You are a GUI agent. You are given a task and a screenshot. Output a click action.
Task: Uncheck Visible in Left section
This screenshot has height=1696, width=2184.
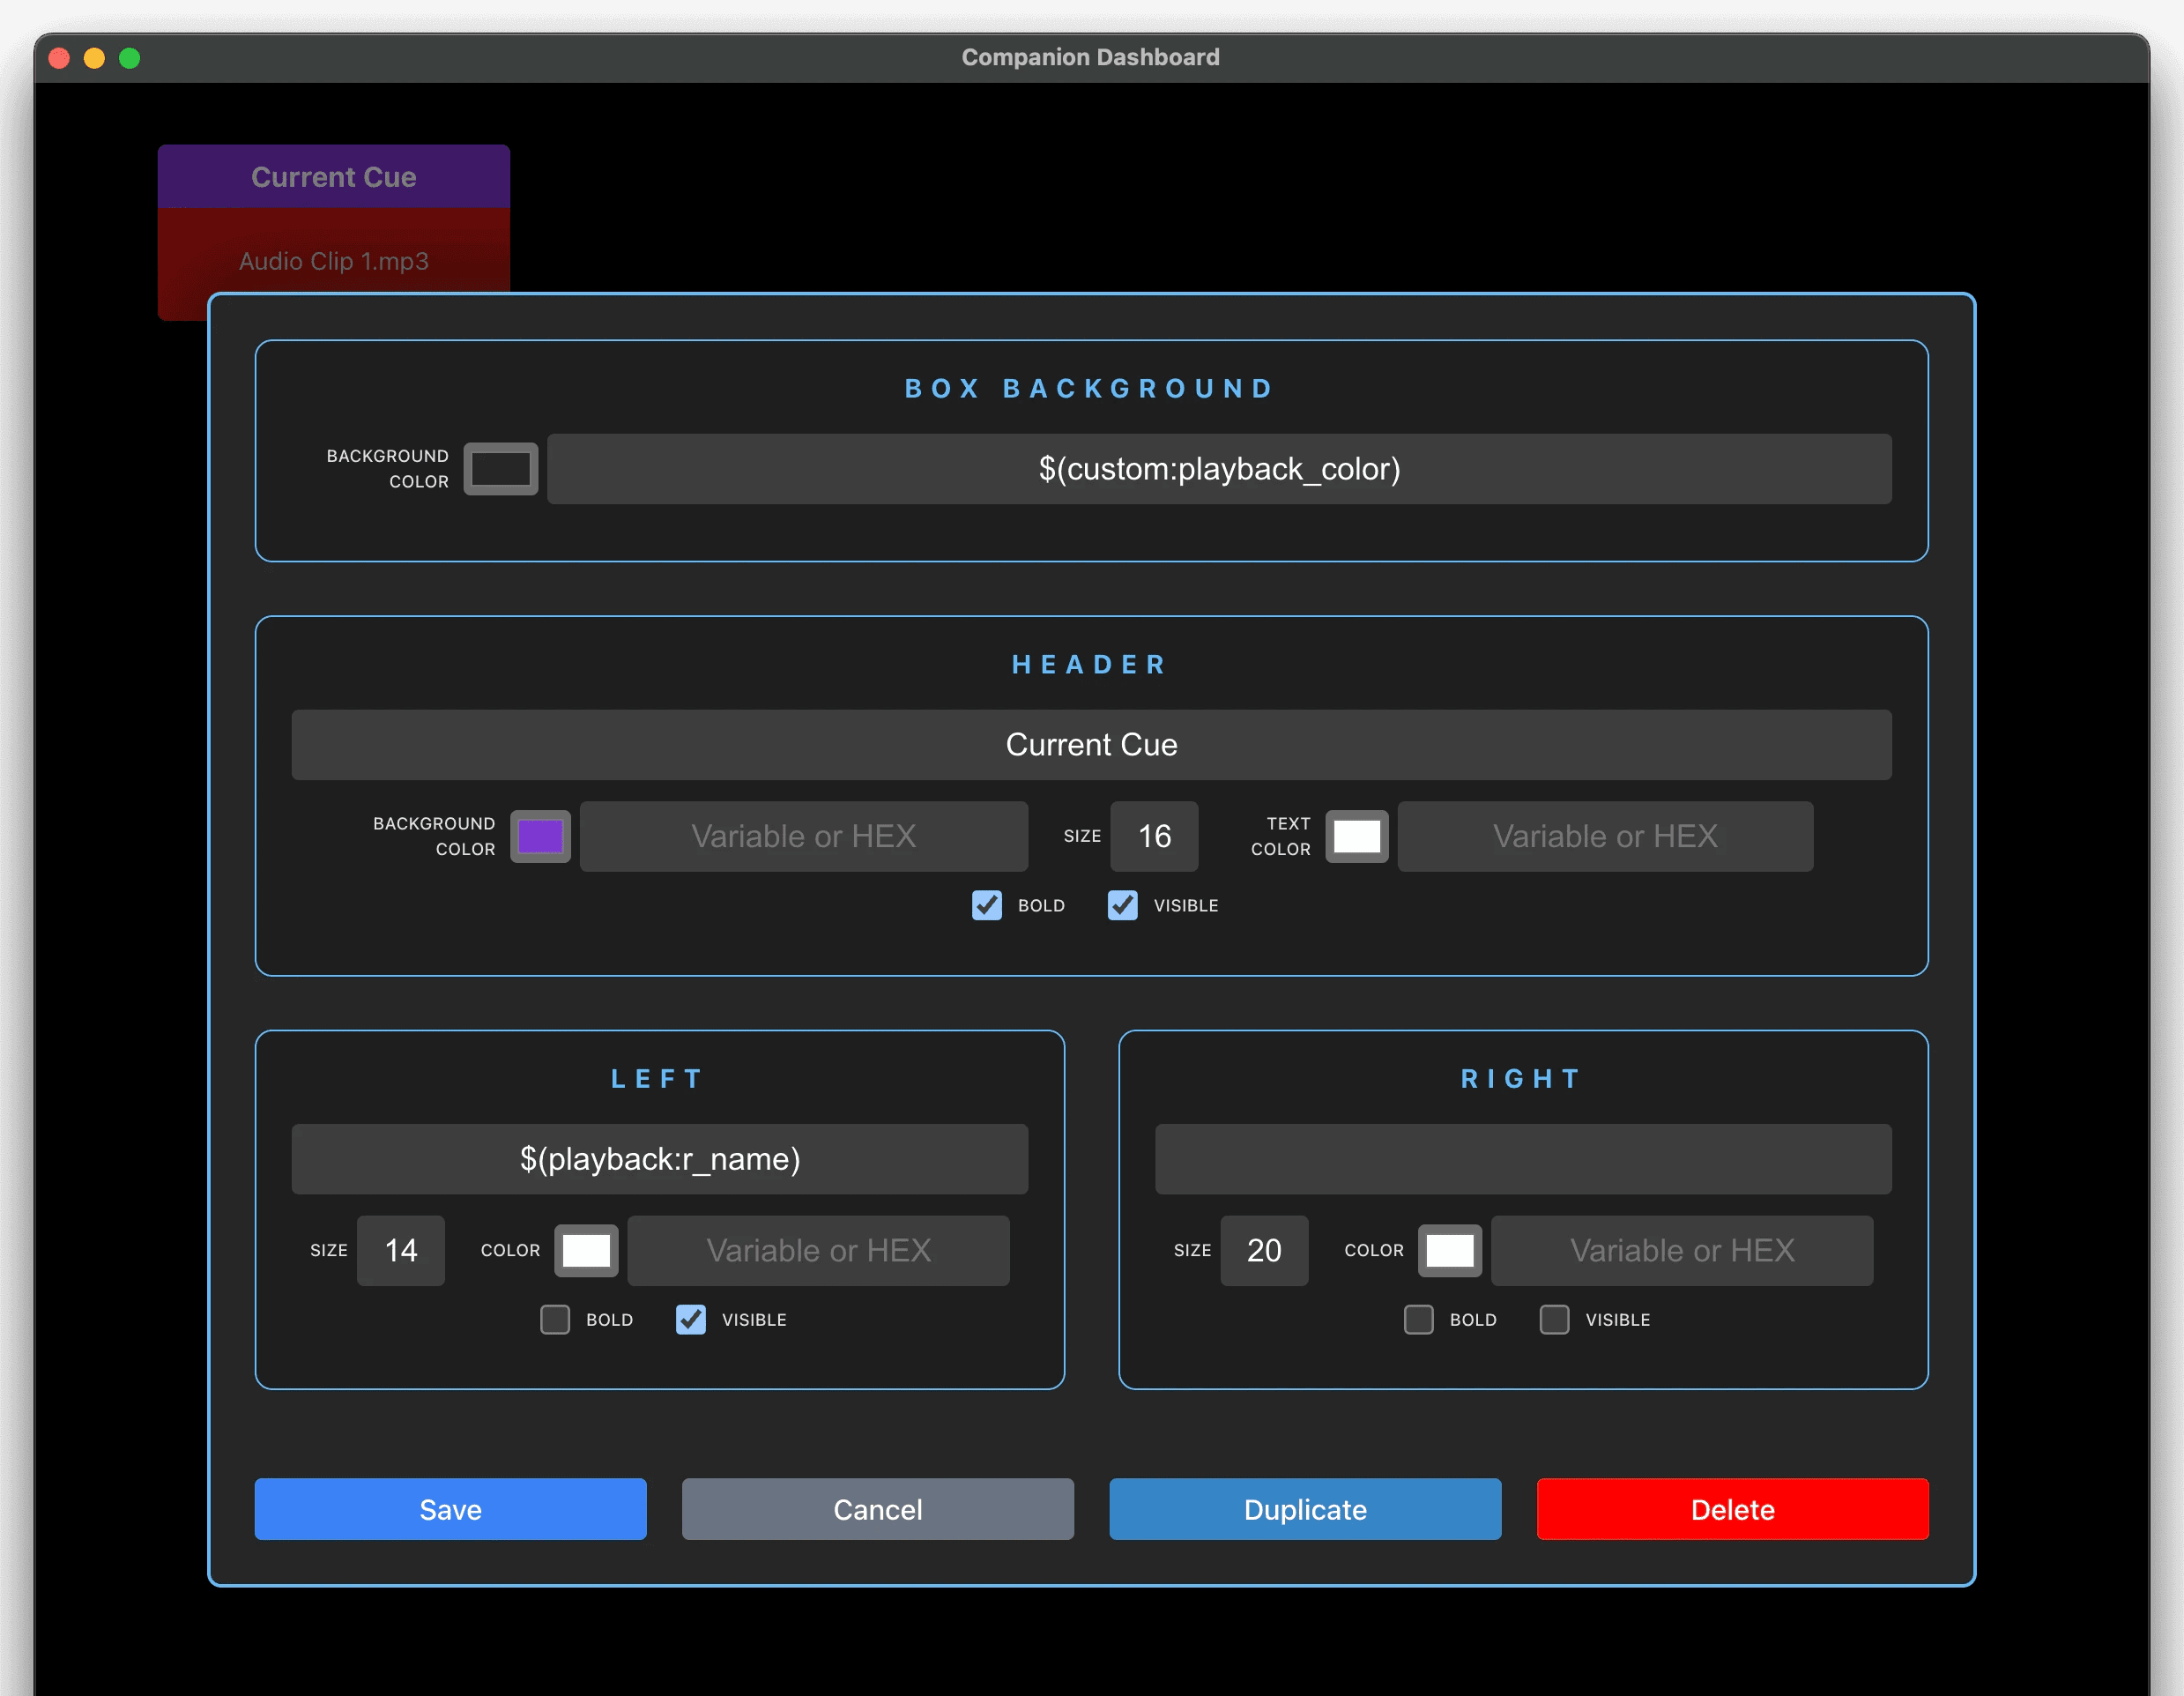pos(690,1319)
